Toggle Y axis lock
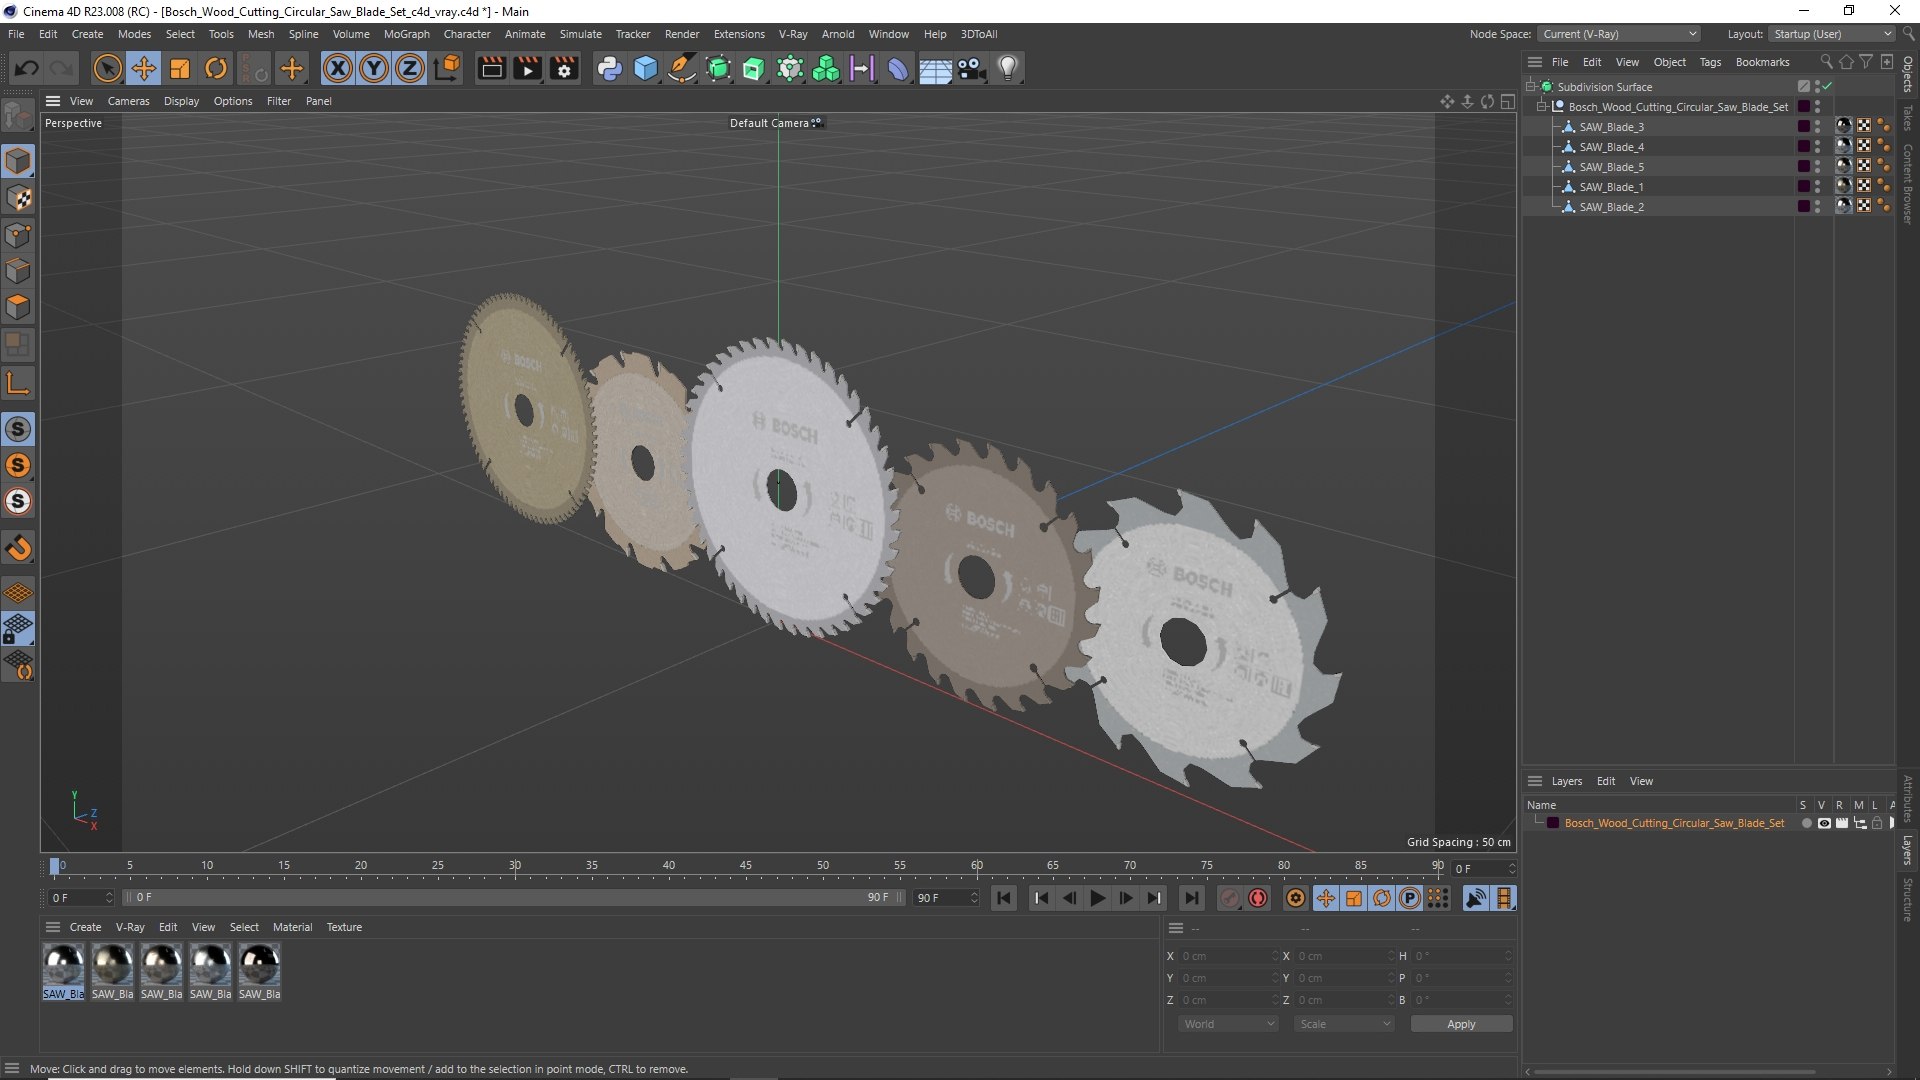 374,68
